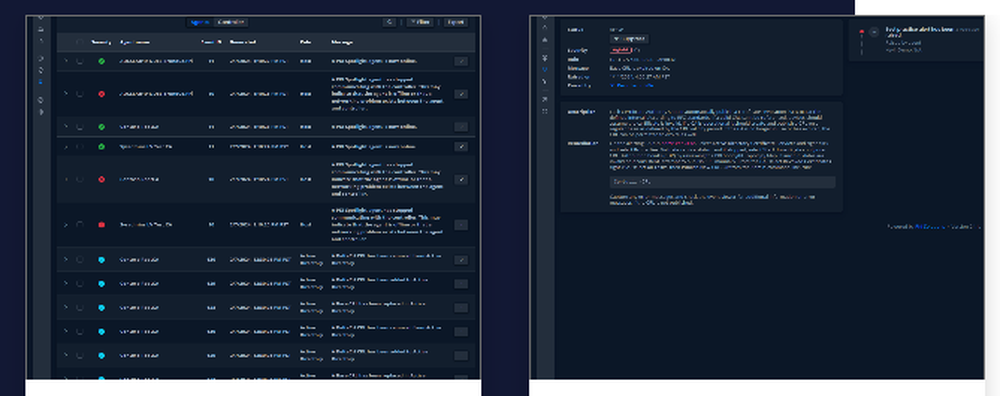The height and width of the screenshot is (396, 1000).
Task: Tick the checkbox of the second red-cross row
Action: click(x=80, y=179)
